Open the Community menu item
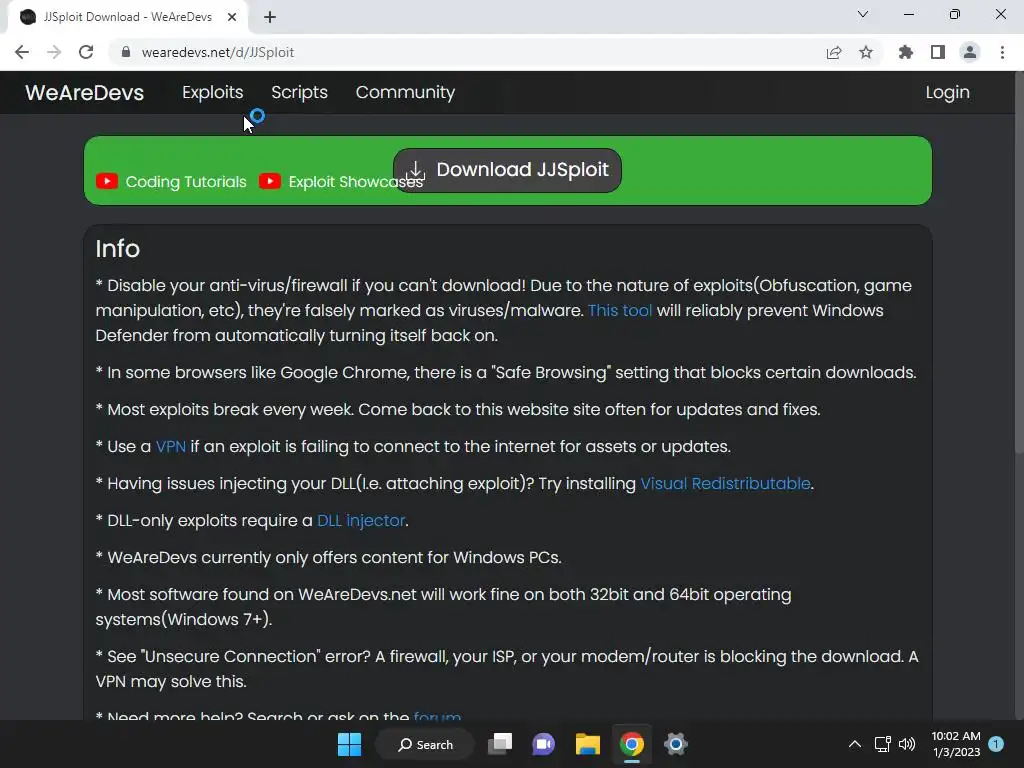The image size is (1024, 768). 405,92
